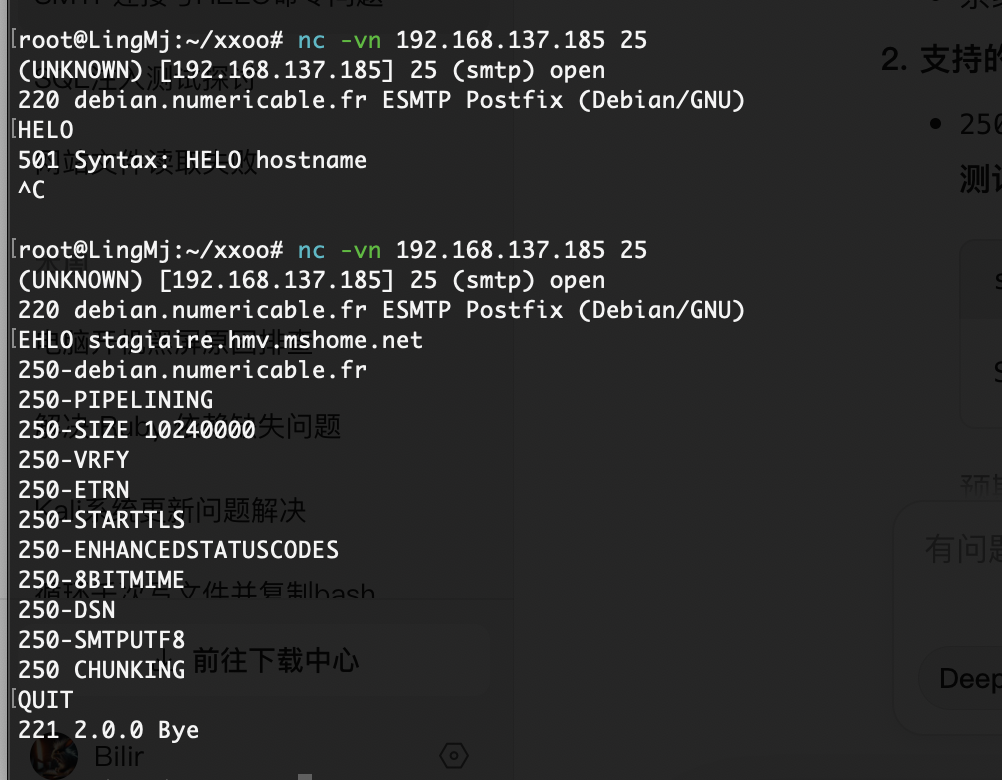Click the EHLO stagiaire.hmv.mshome.net line
Viewport: 1002px width, 780px height.
pos(220,340)
